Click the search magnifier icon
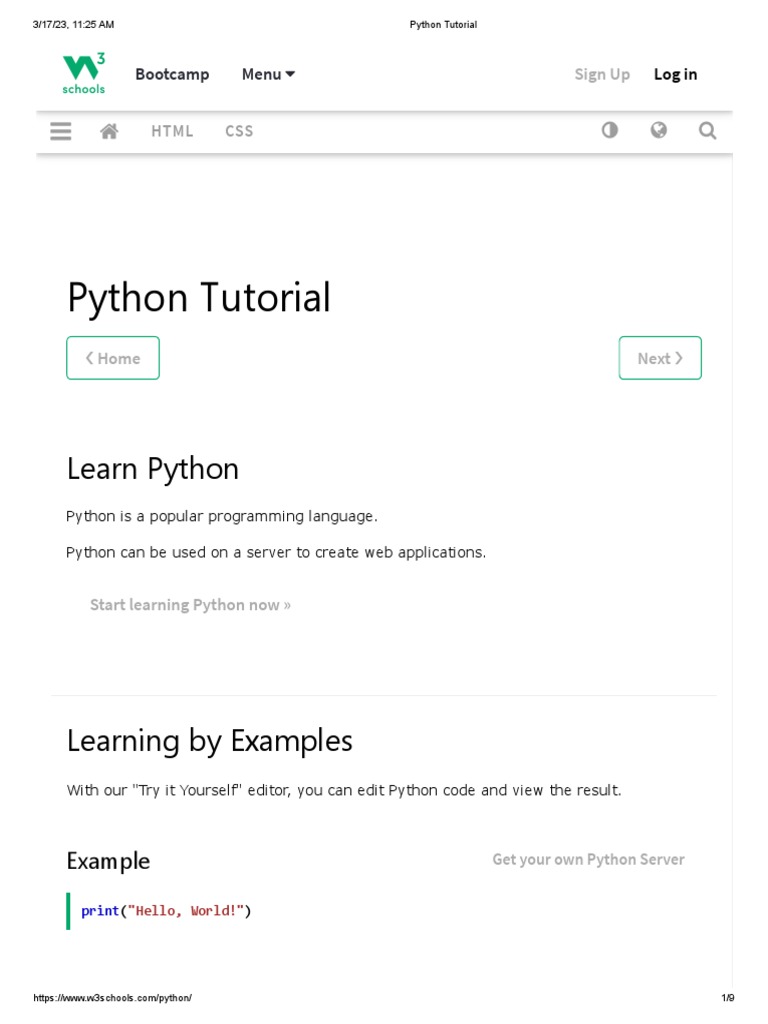This screenshot has width=768, height=1024. [x=707, y=130]
